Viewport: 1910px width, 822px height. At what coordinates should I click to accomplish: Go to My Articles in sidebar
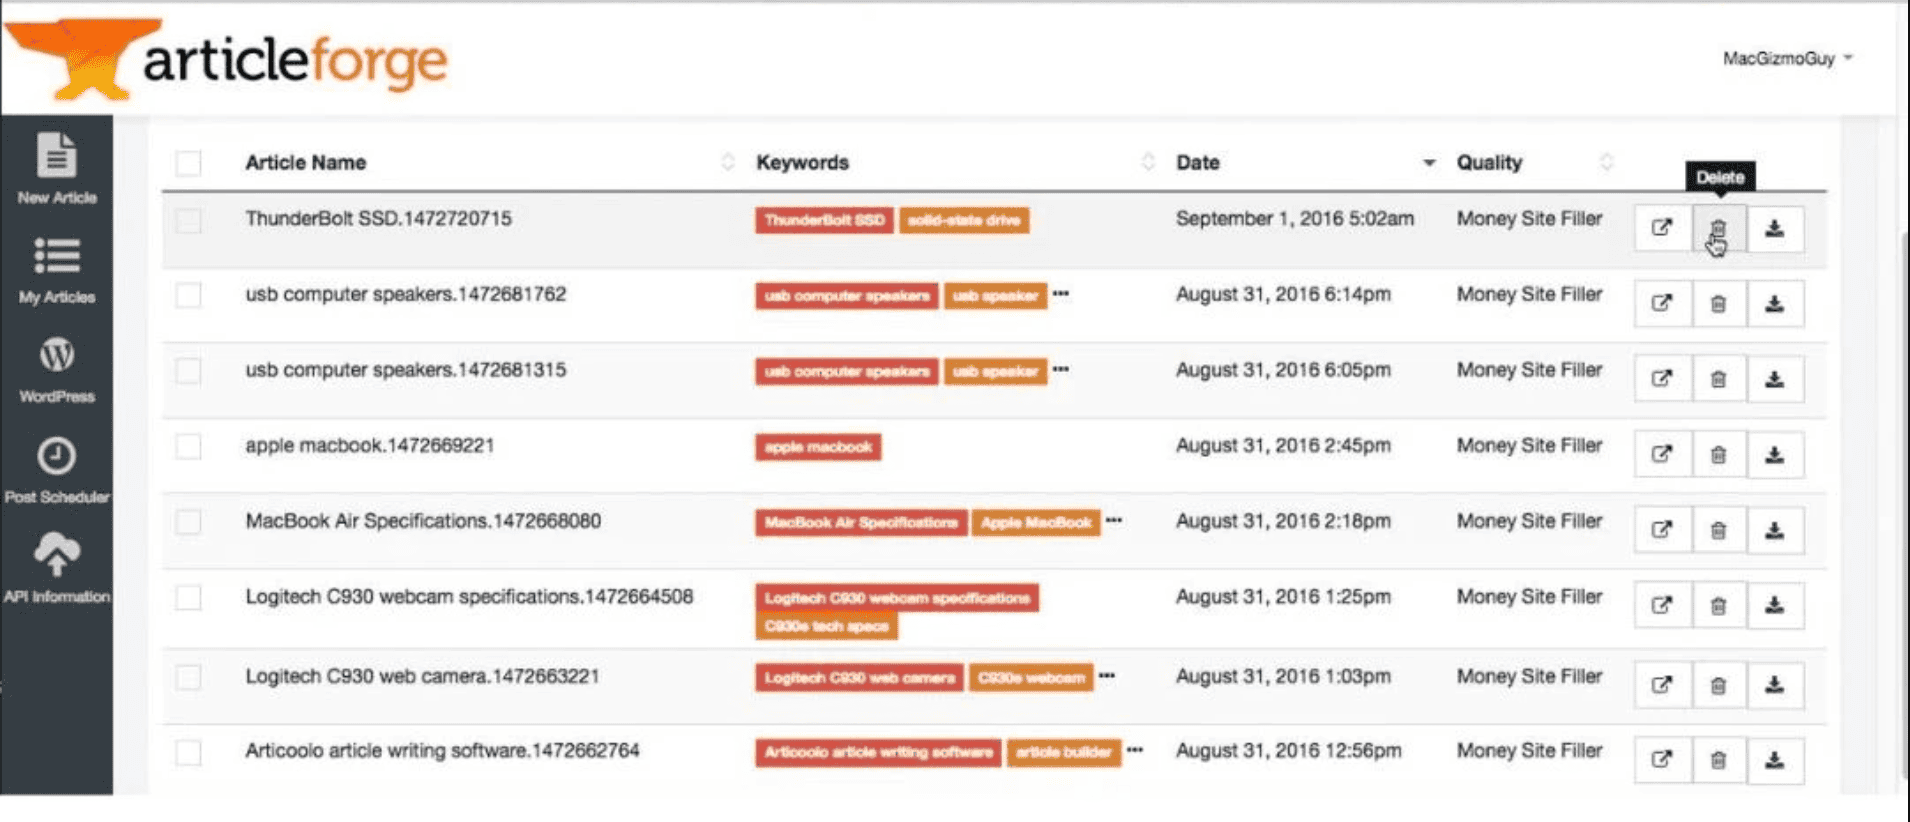[56, 268]
